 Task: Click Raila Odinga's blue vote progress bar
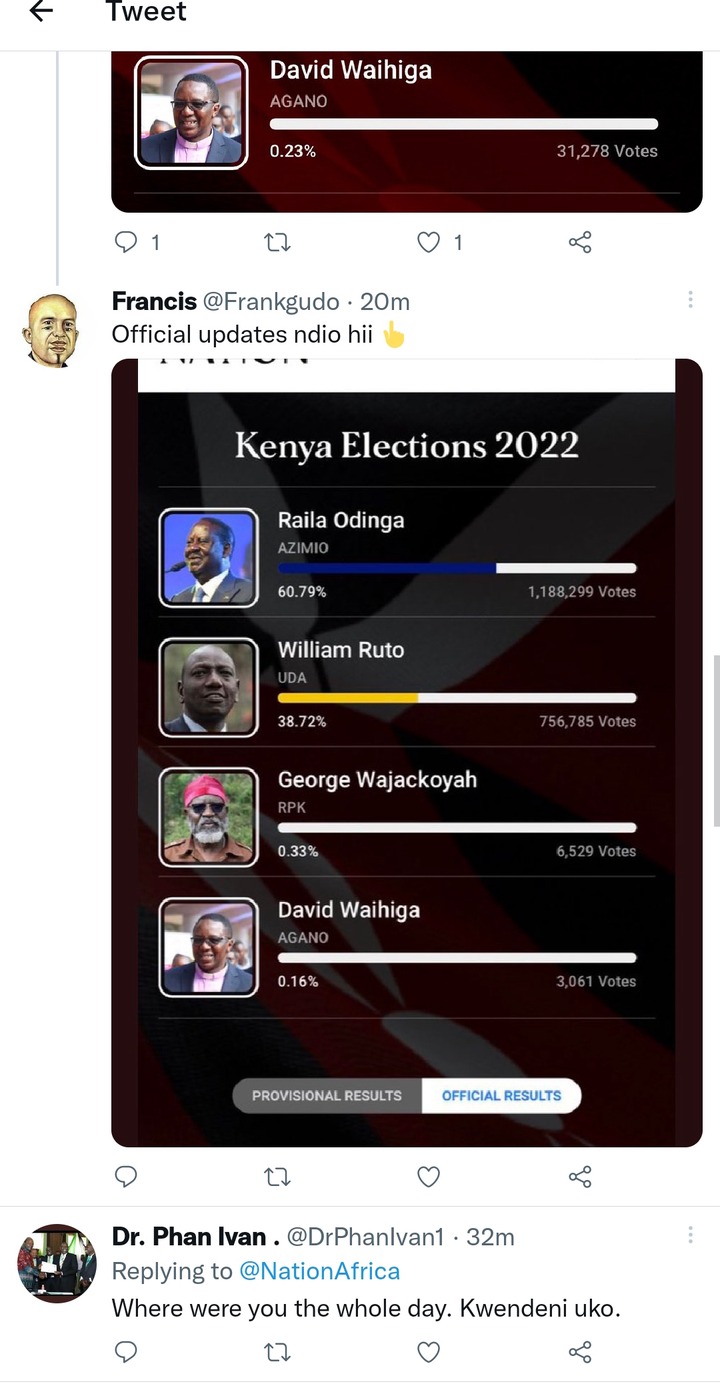point(387,568)
